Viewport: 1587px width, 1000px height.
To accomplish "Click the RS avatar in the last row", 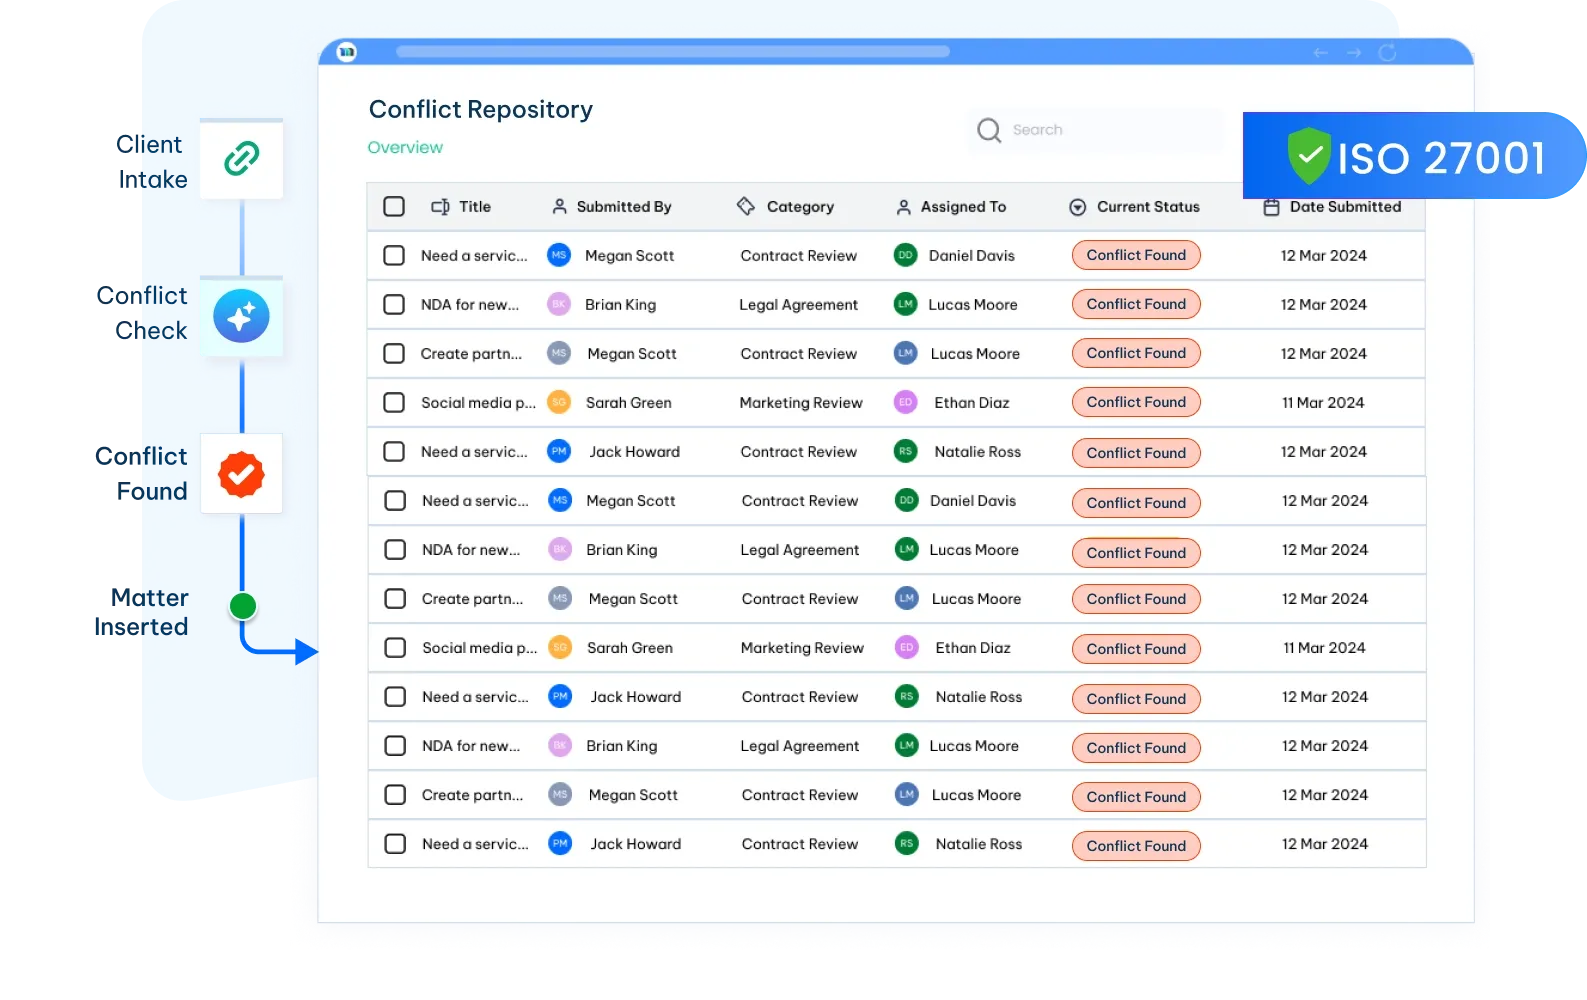I will (906, 843).
